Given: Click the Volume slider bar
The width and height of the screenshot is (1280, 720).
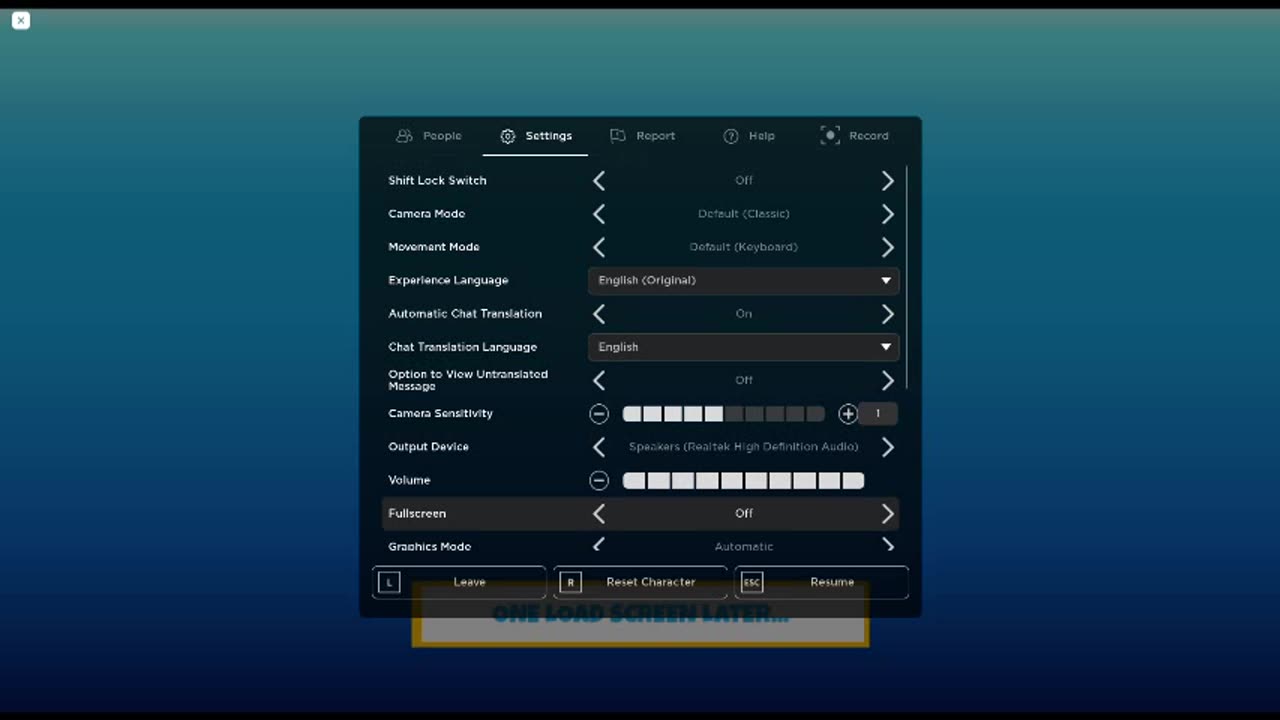Looking at the screenshot, I should click(743, 481).
